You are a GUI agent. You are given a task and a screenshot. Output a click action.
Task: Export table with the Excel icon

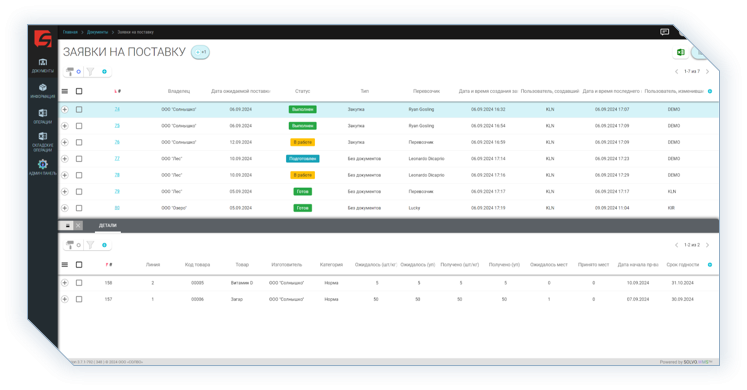click(x=680, y=52)
